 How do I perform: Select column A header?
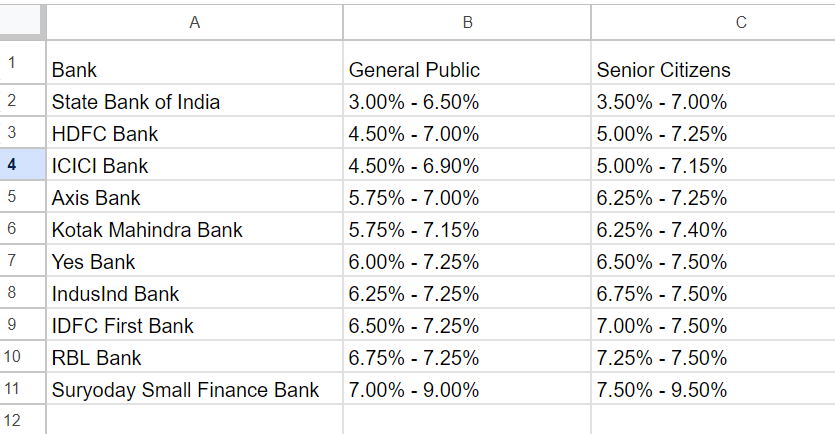point(194,21)
